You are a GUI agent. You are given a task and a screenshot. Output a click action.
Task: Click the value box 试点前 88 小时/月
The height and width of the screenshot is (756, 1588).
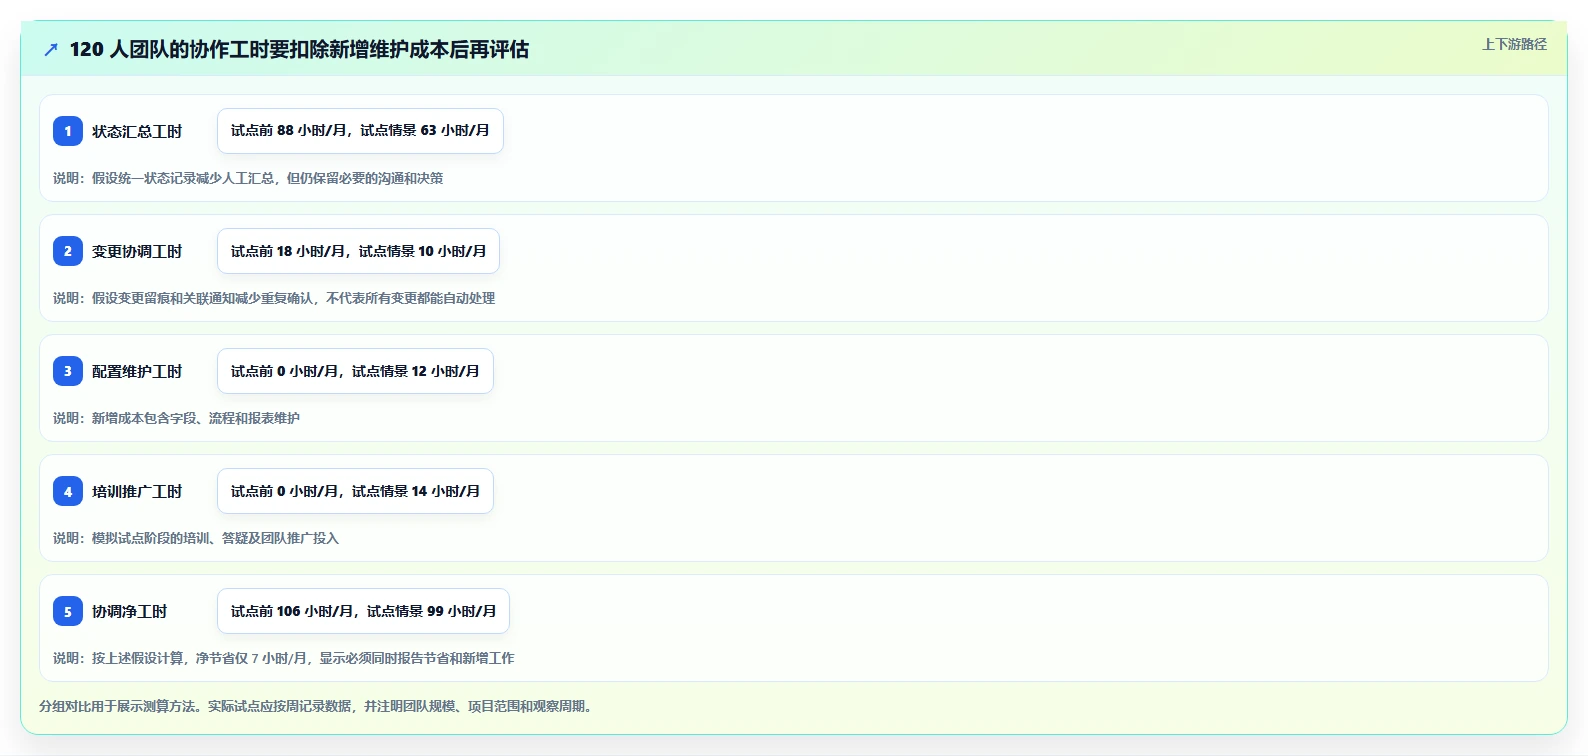(360, 131)
